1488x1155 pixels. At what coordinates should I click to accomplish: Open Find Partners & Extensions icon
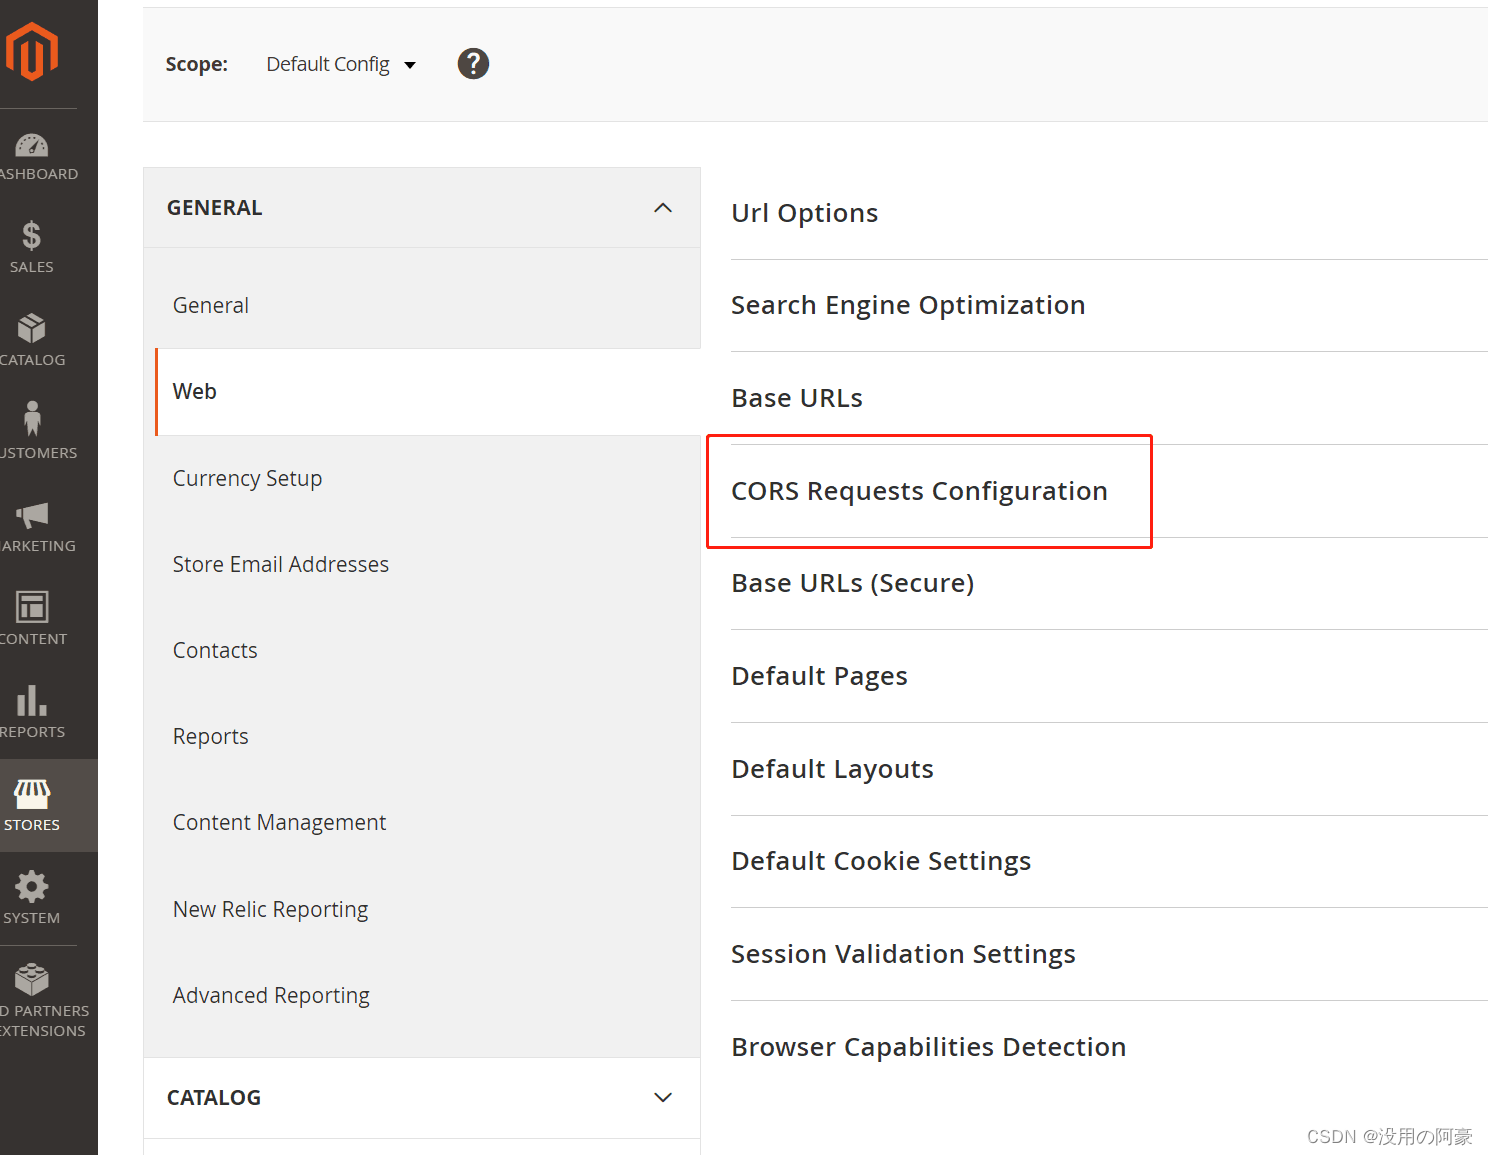[32, 979]
